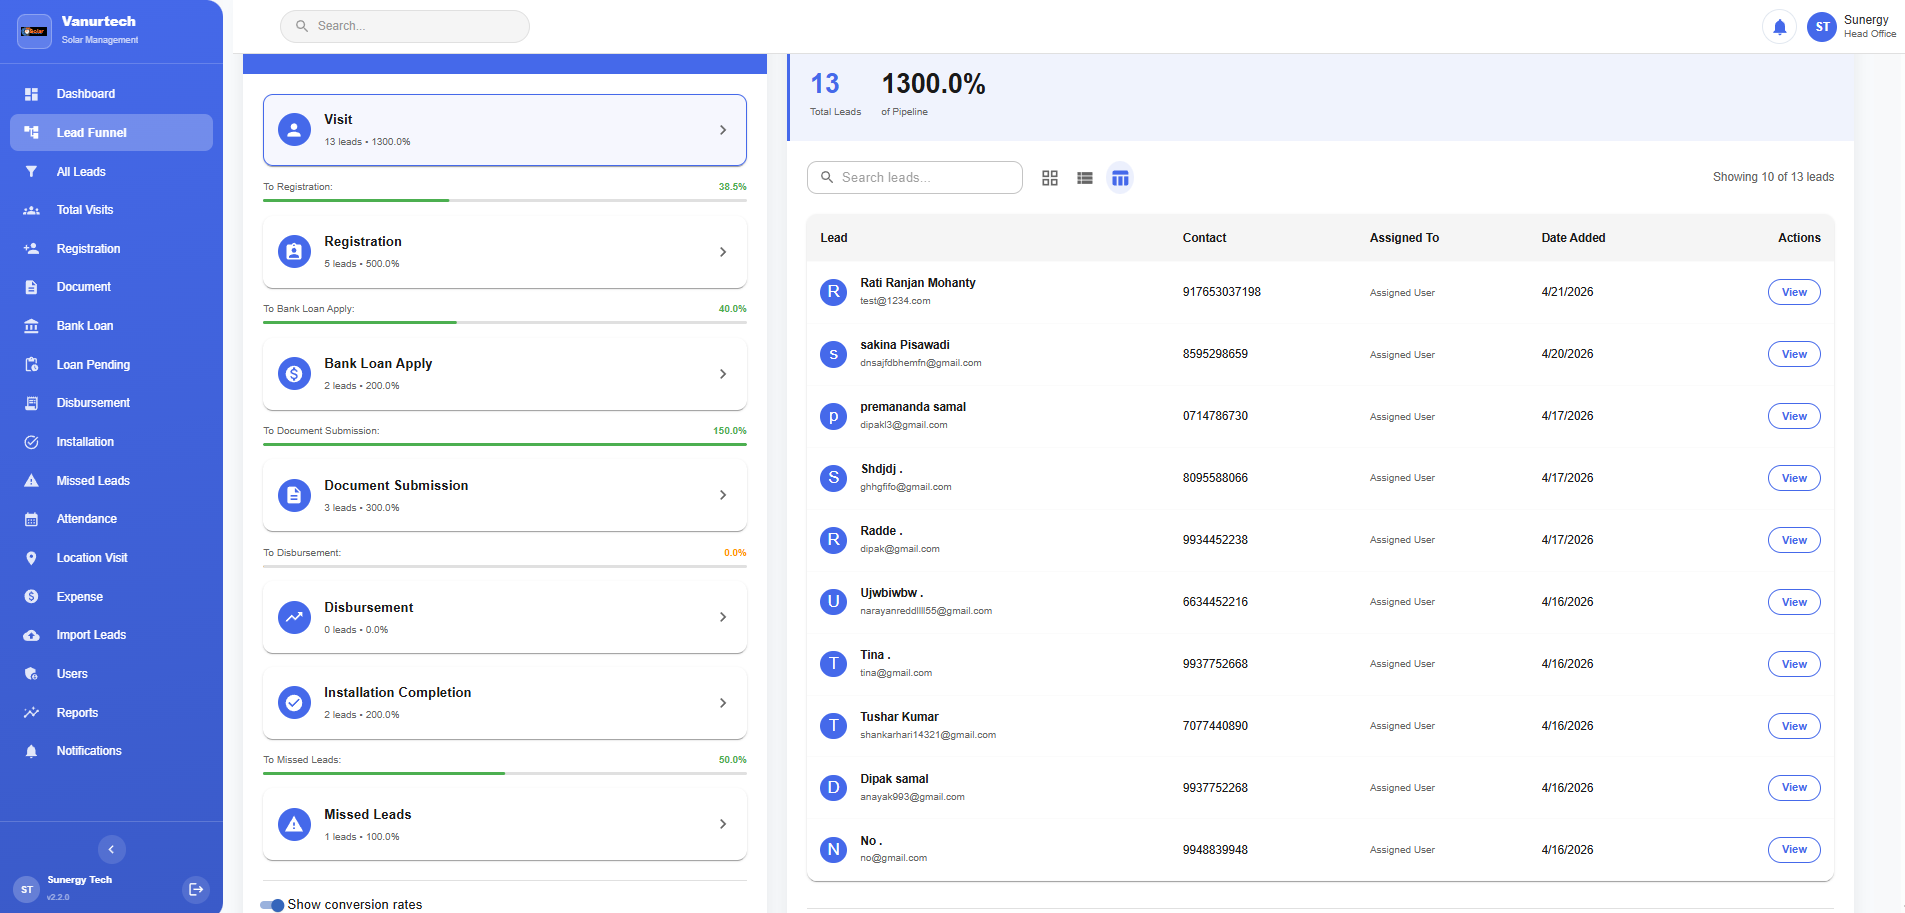Open Document sidebar entry
1905x913 pixels.
[x=111, y=287]
